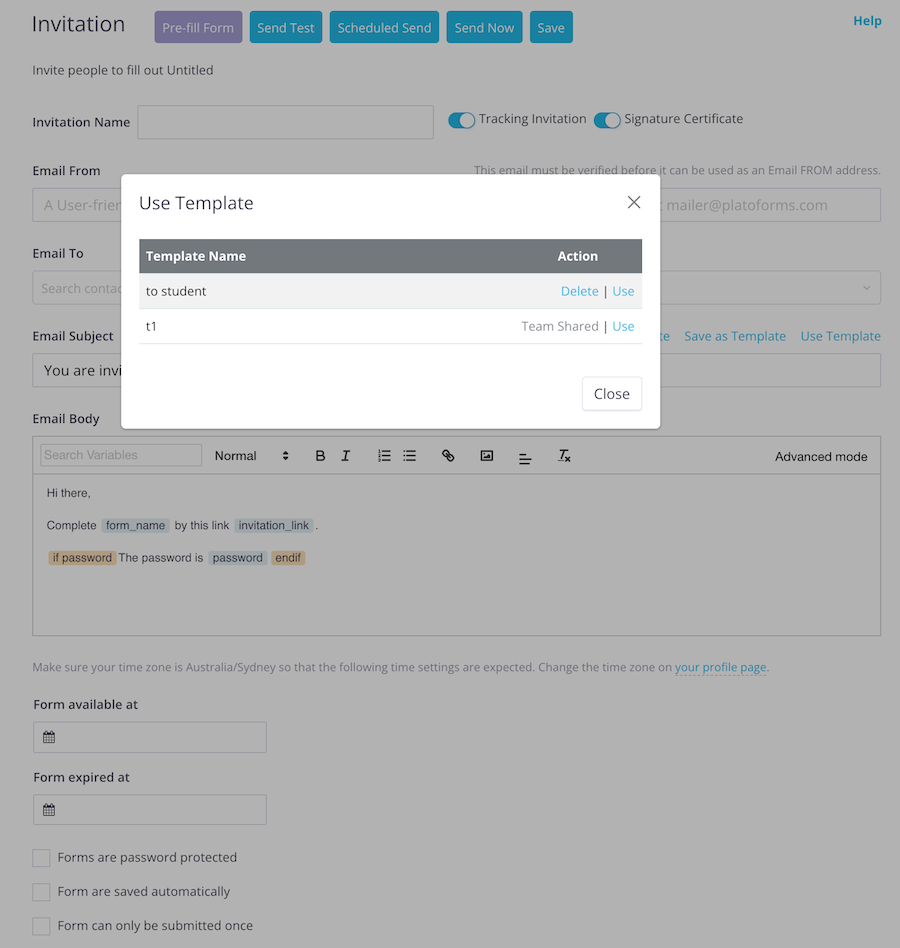The width and height of the screenshot is (900, 948).
Task: Open text alignment options
Action: [x=525, y=457]
